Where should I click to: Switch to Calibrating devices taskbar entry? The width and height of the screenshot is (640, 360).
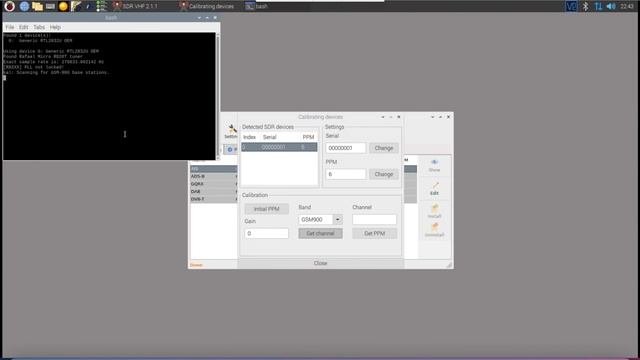click(207, 6)
